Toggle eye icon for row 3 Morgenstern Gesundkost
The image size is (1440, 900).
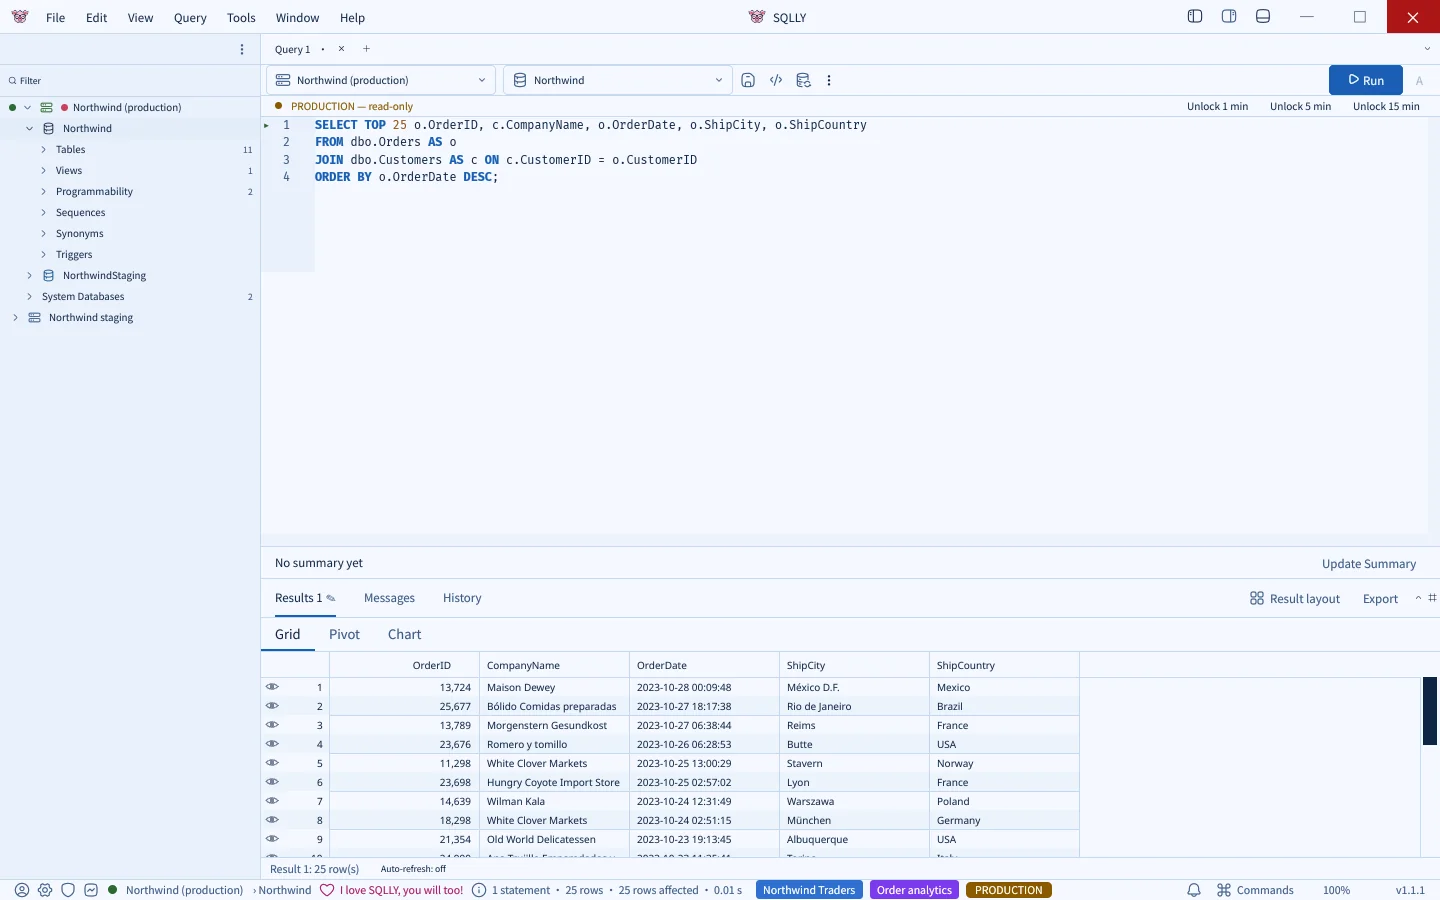[272, 725]
